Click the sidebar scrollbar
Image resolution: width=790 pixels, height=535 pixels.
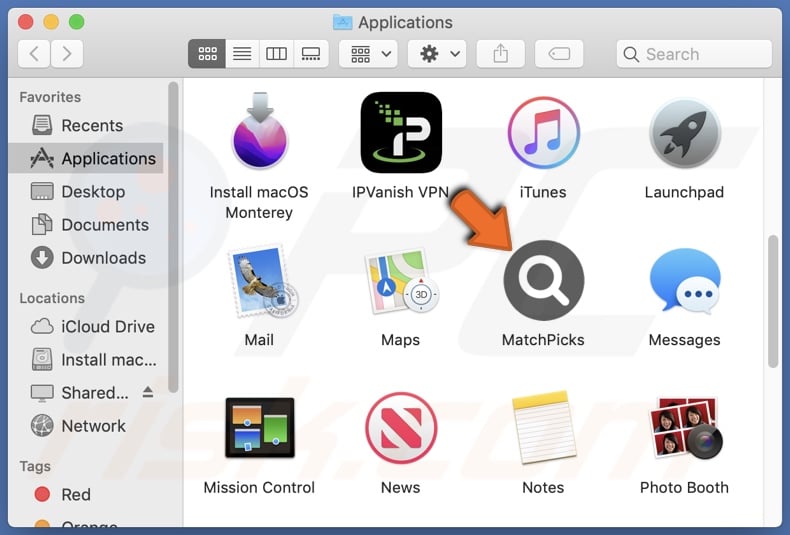(x=173, y=237)
